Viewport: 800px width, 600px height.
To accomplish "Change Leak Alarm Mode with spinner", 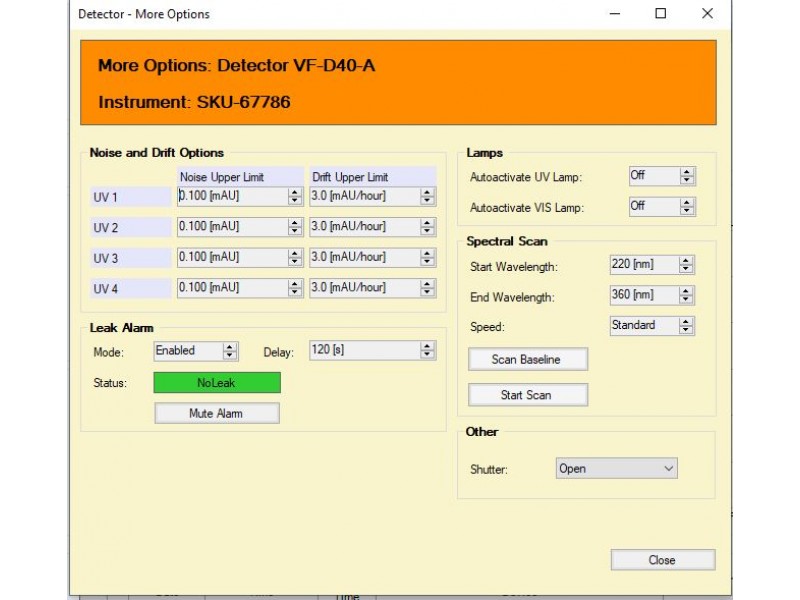I will pos(230,351).
